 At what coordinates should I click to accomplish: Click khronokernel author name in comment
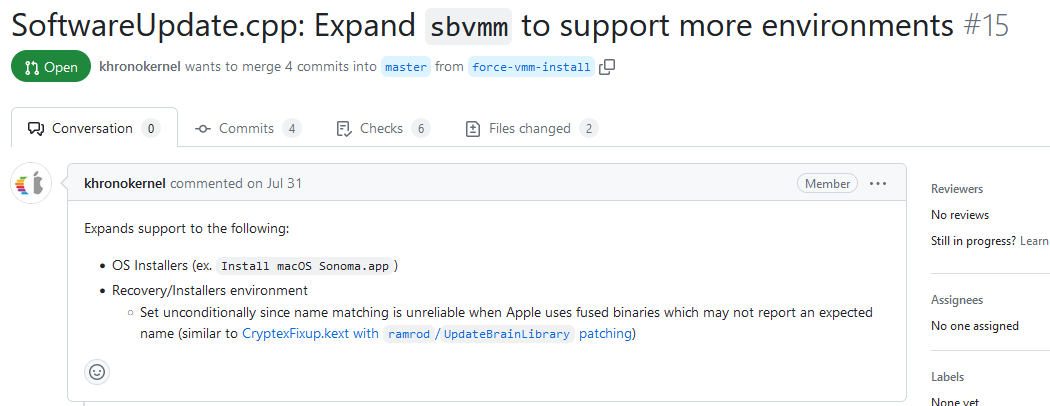point(125,184)
